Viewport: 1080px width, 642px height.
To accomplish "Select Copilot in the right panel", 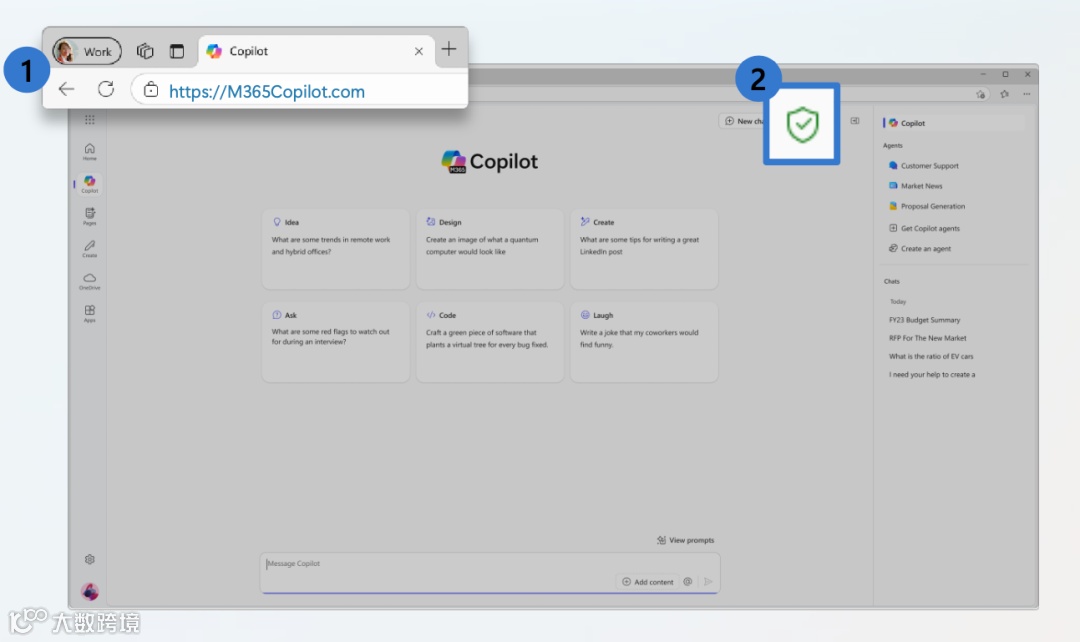I will 954,123.
